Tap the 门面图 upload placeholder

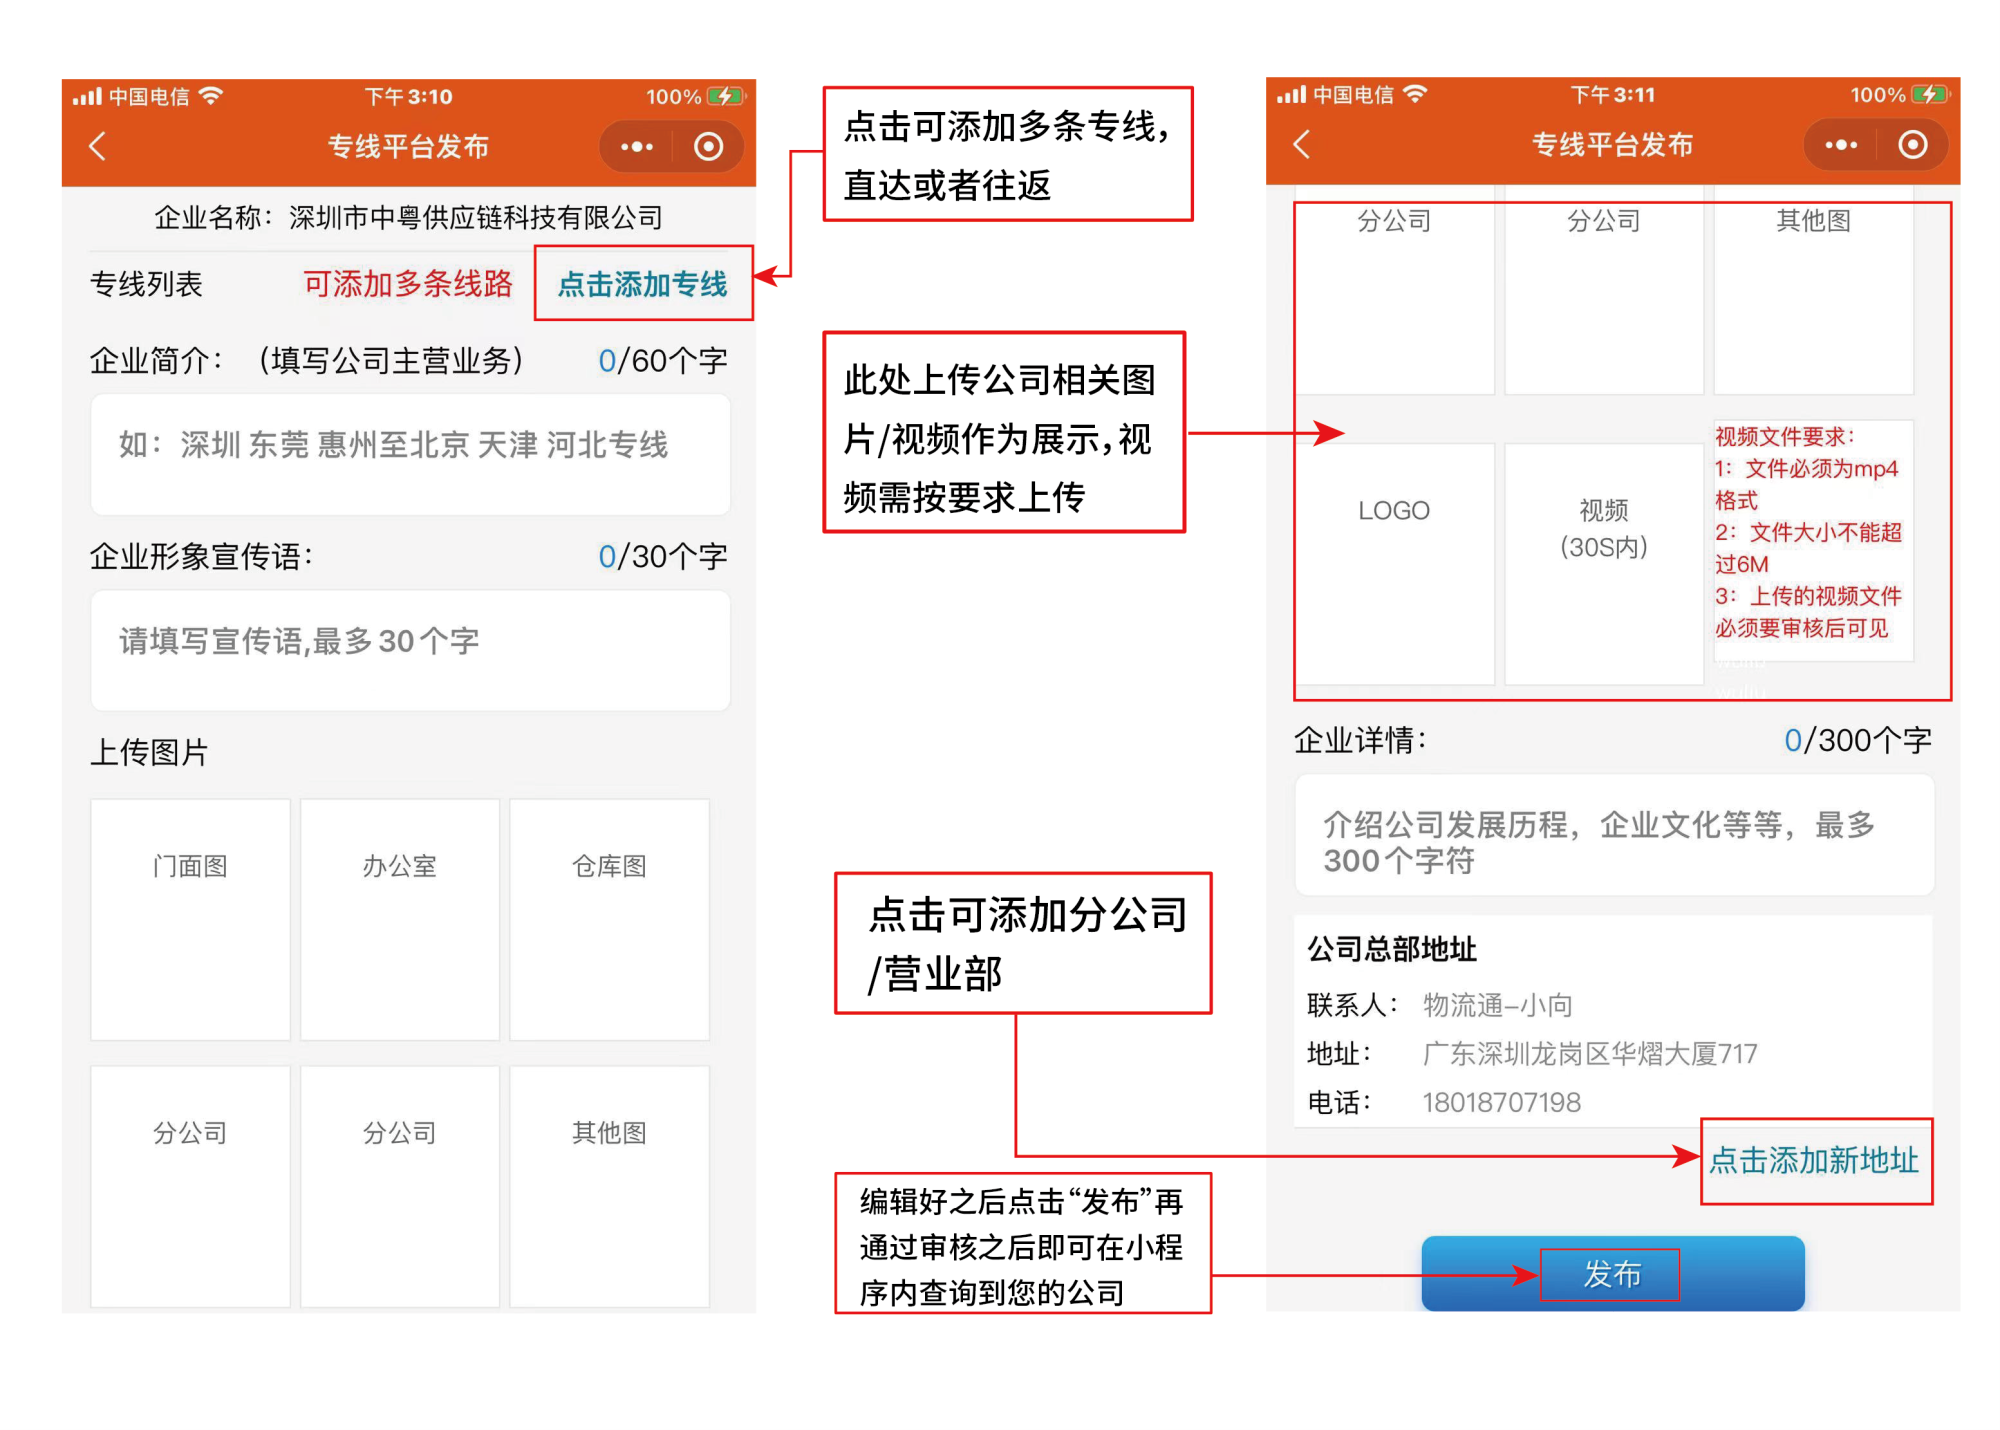tap(189, 918)
